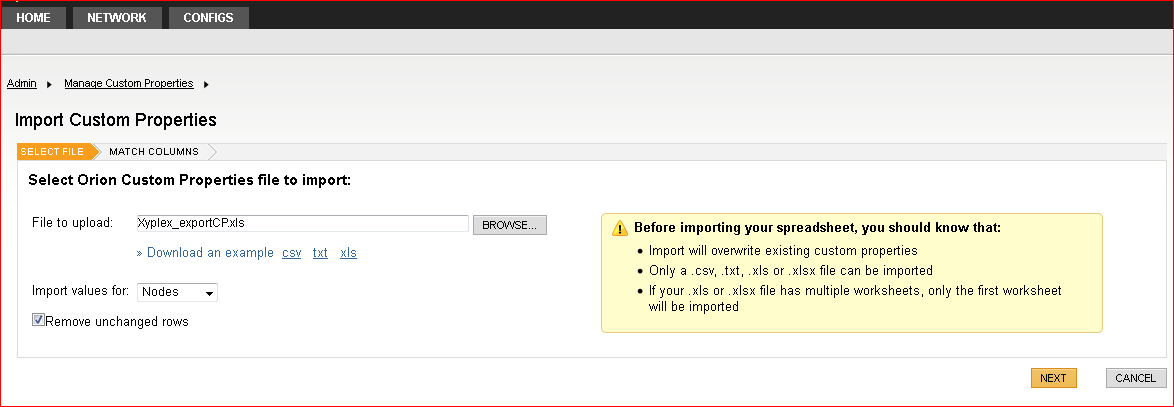Open Manage Custom Properties breadcrumb

(129, 83)
